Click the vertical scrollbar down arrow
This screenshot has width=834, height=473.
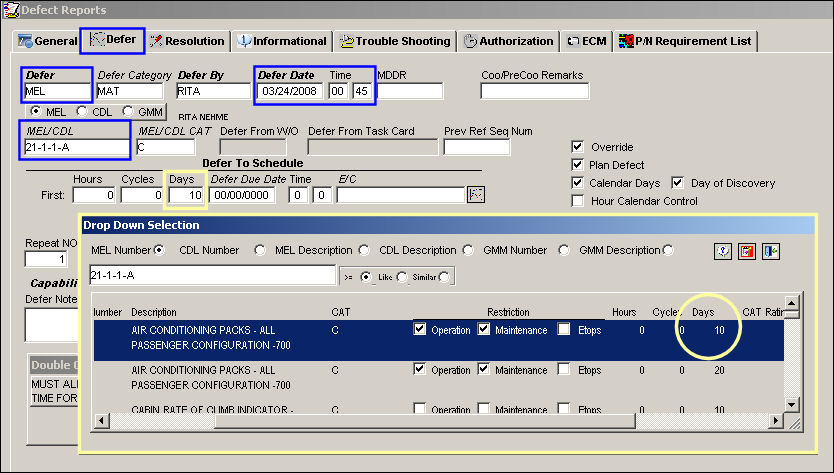[x=791, y=404]
